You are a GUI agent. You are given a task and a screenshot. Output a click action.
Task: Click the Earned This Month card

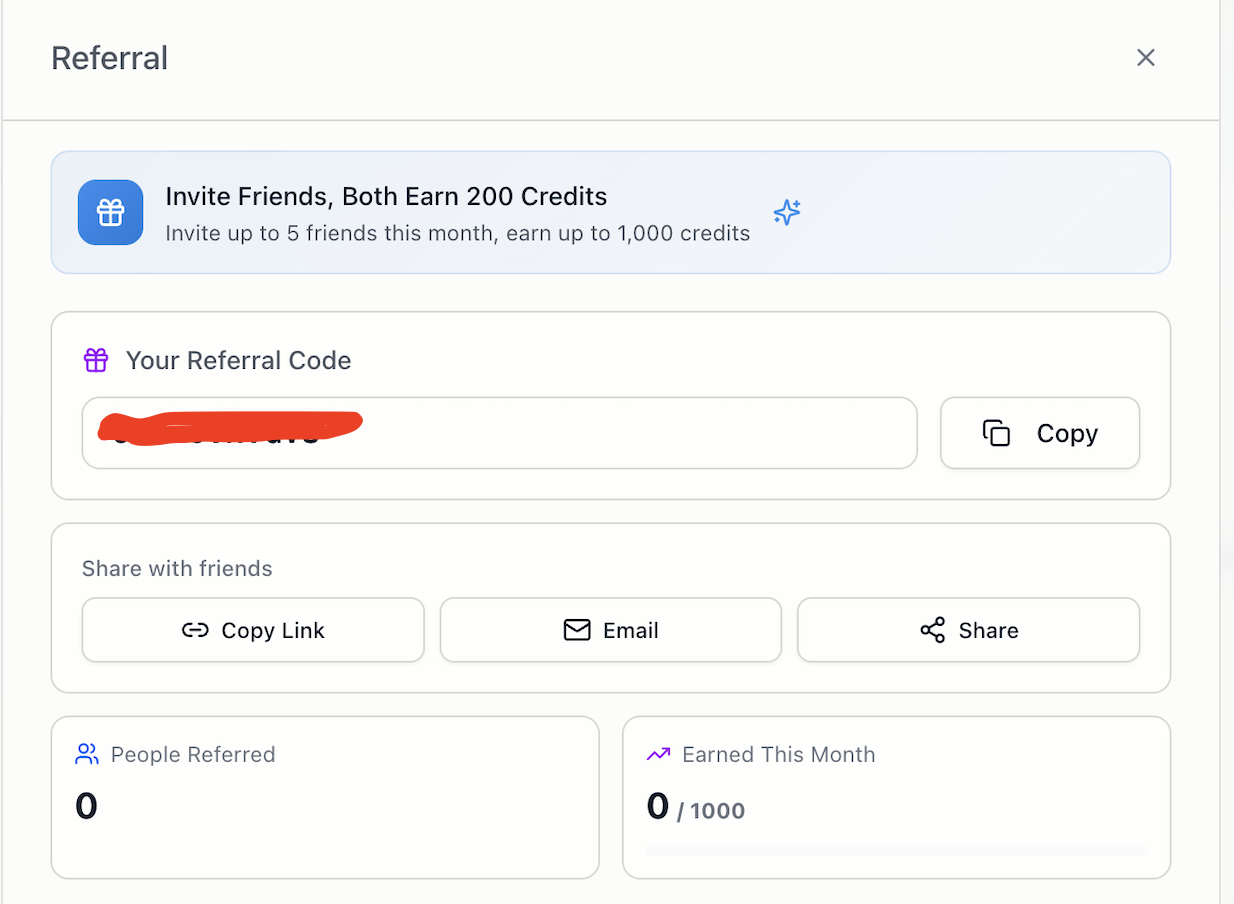click(x=896, y=797)
